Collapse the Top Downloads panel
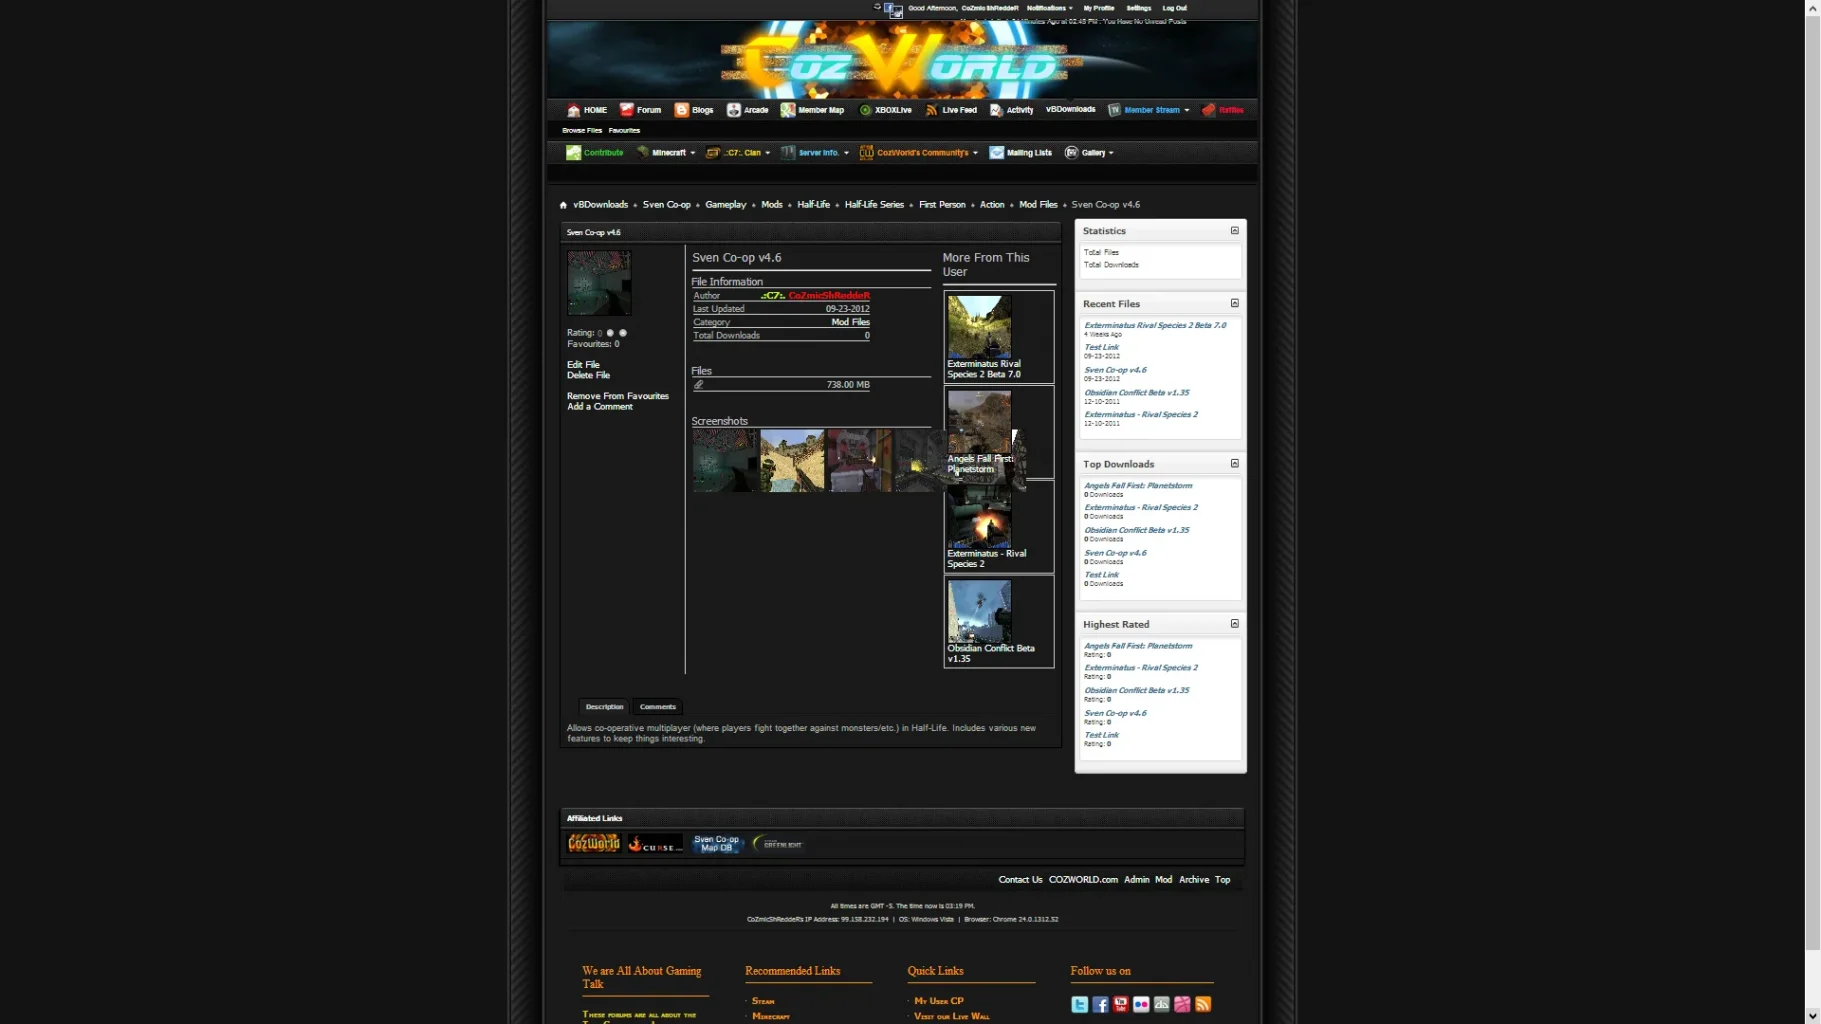The height and width of the screenshot is (1024, 1821). (x=1234, y=464)
